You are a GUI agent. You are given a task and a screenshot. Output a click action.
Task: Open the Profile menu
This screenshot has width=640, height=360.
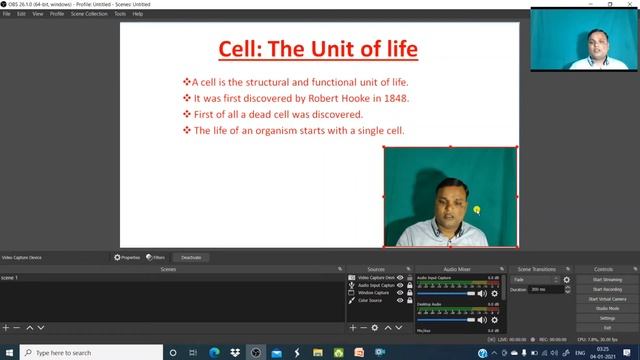pos(57,14)
